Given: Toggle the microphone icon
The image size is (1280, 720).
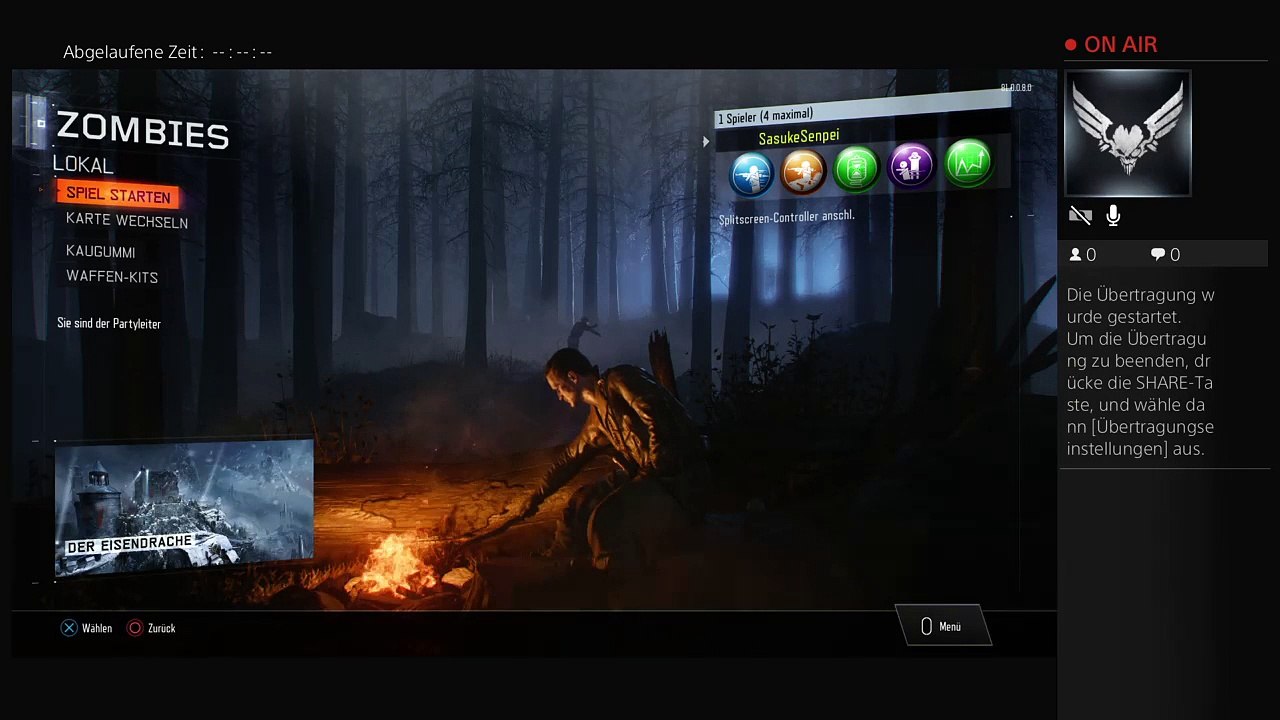Looking at the screenshot, I should coord(1113,215).
